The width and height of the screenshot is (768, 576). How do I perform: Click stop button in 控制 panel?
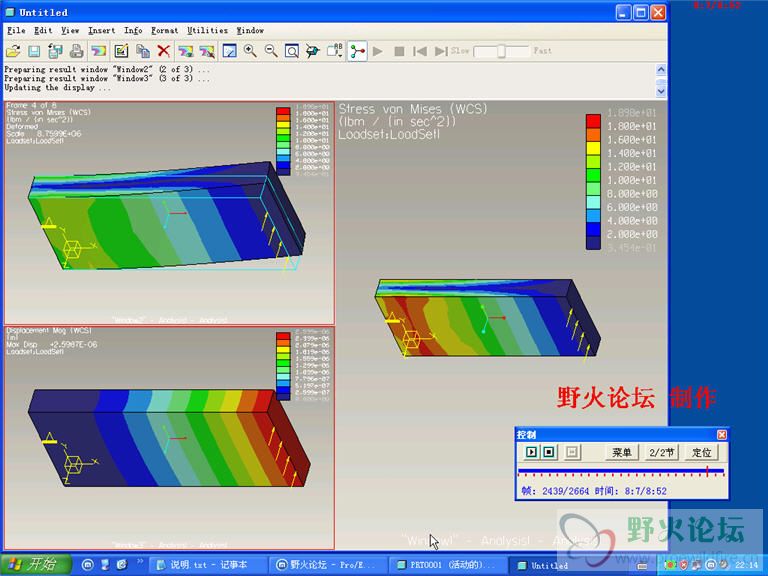549,452
